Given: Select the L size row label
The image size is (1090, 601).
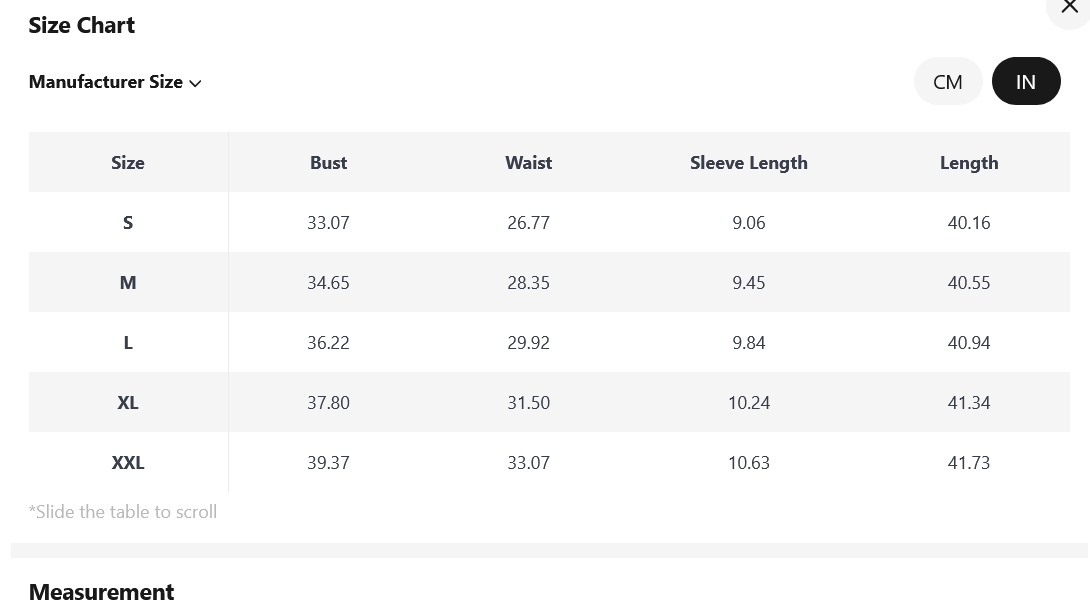Looking at the screenshot, I should 128,343.
